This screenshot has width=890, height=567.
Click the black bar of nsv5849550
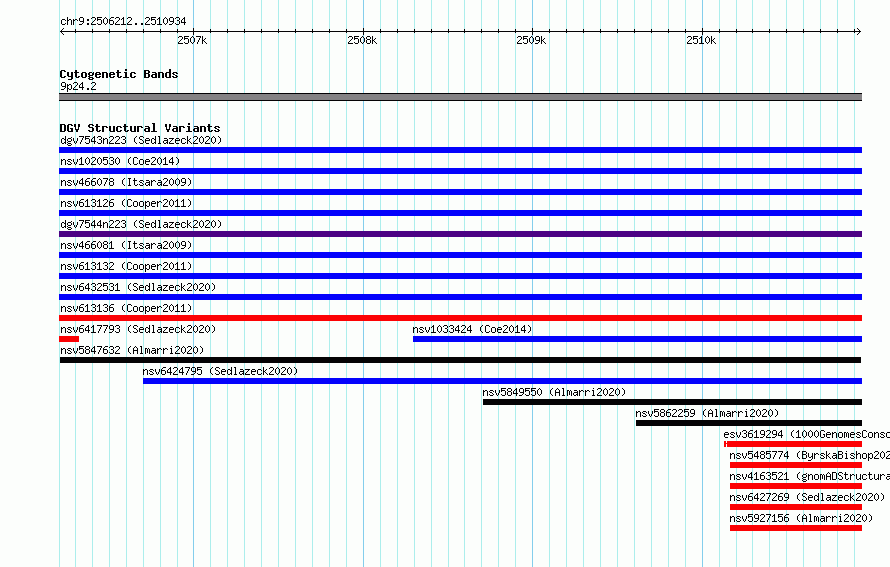(x=673, y=402)
